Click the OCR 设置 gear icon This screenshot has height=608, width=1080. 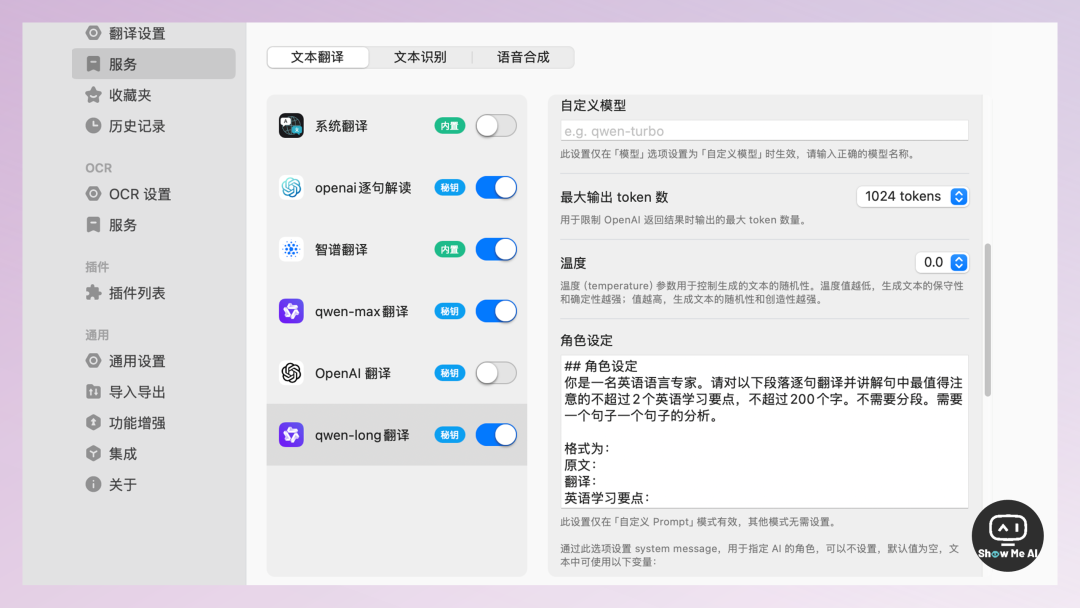93,193
